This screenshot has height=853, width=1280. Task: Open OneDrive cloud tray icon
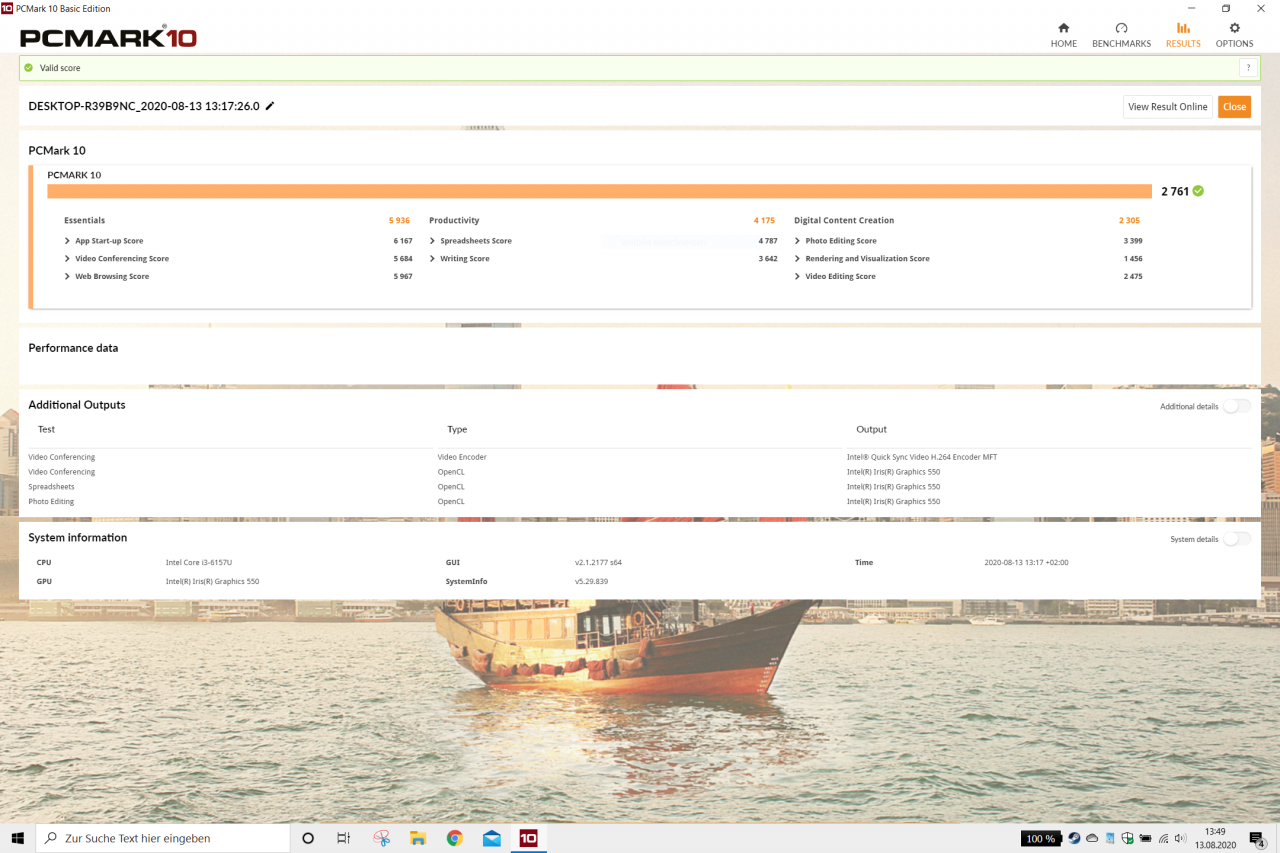(1092, 838)
